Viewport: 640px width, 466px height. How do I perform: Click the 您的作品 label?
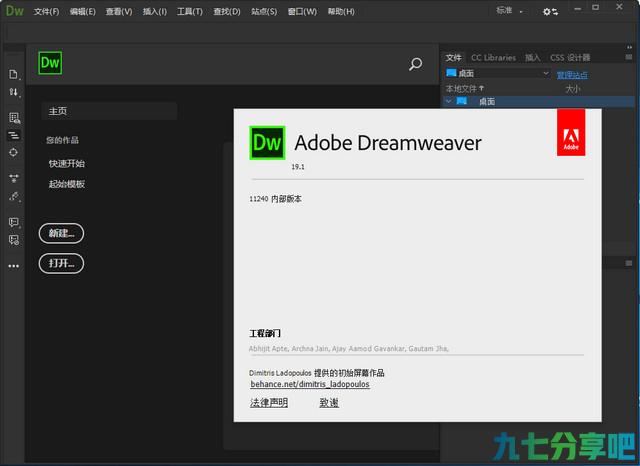click(62, 140)
